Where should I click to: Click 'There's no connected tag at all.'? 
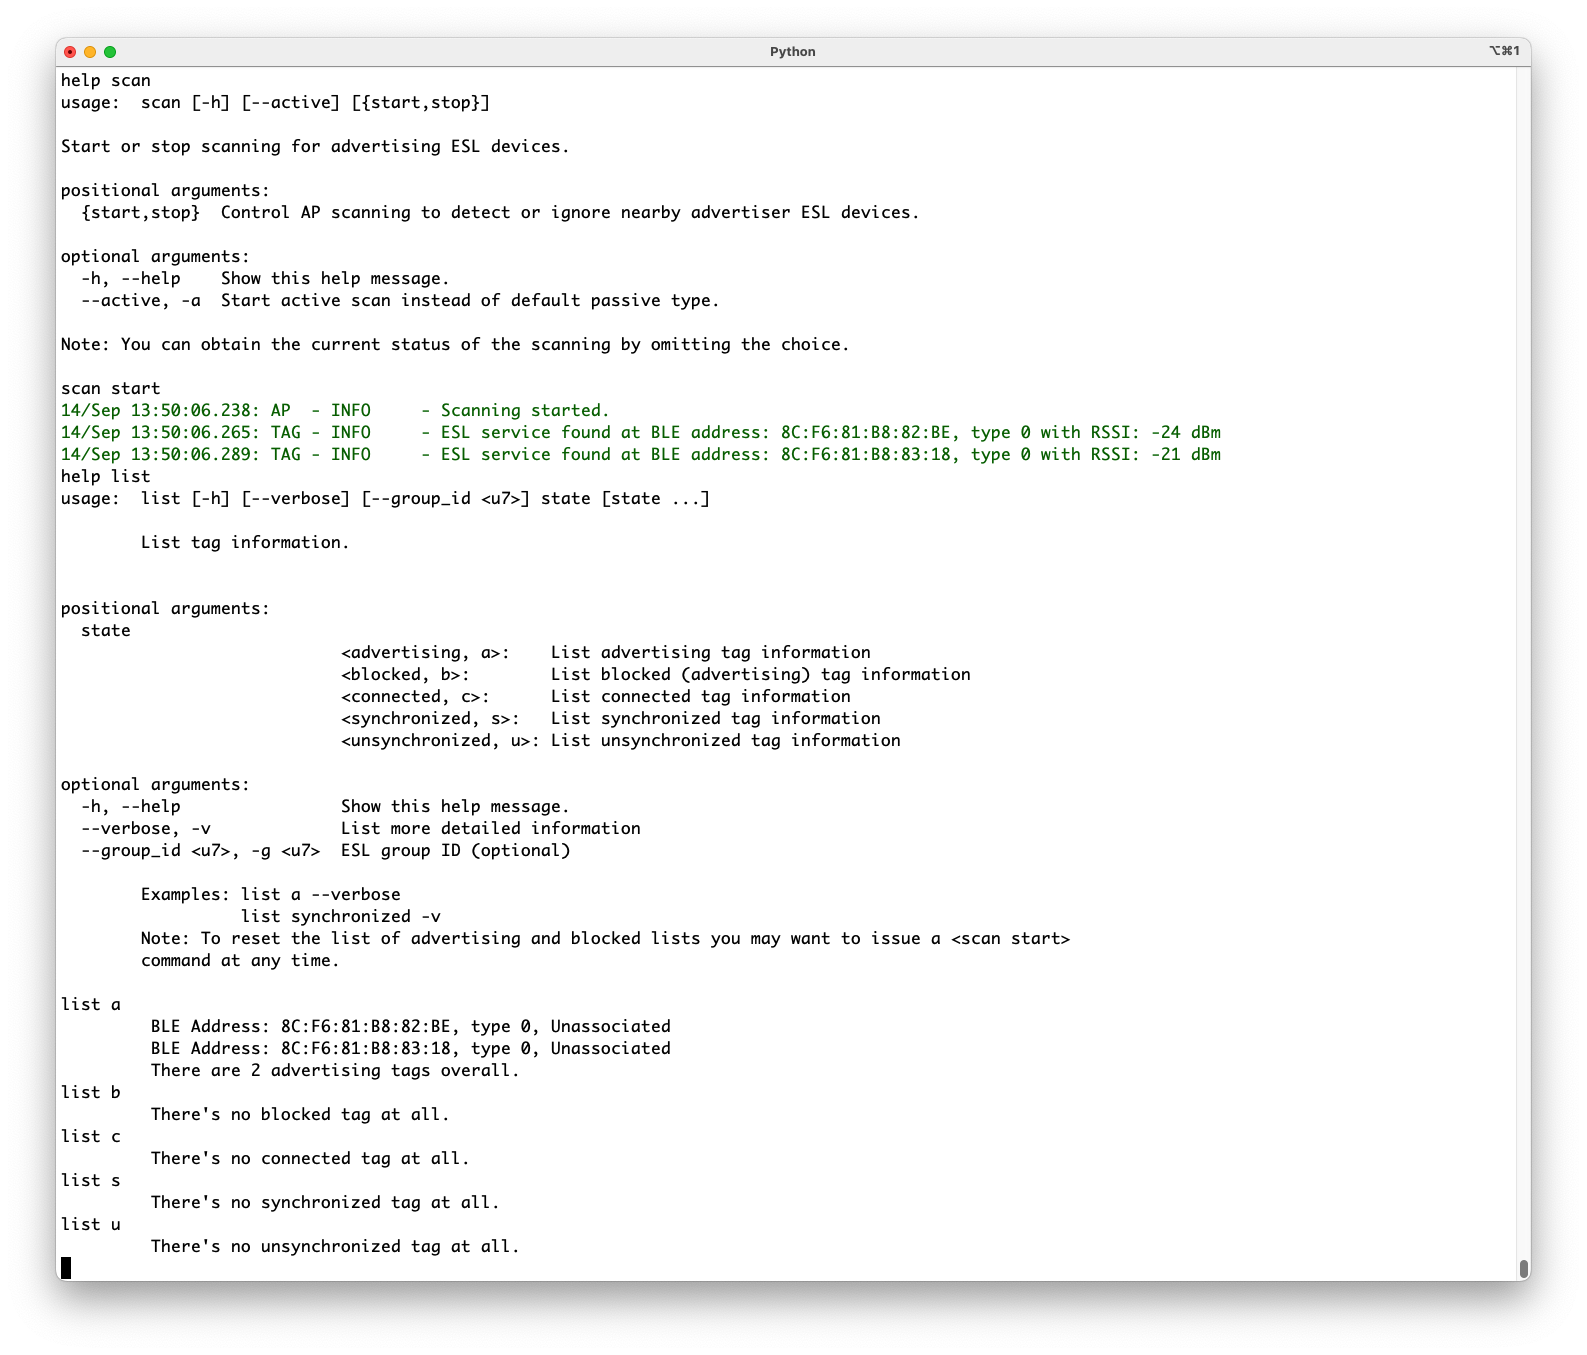pyautogui.click(x=311, y=1158)
